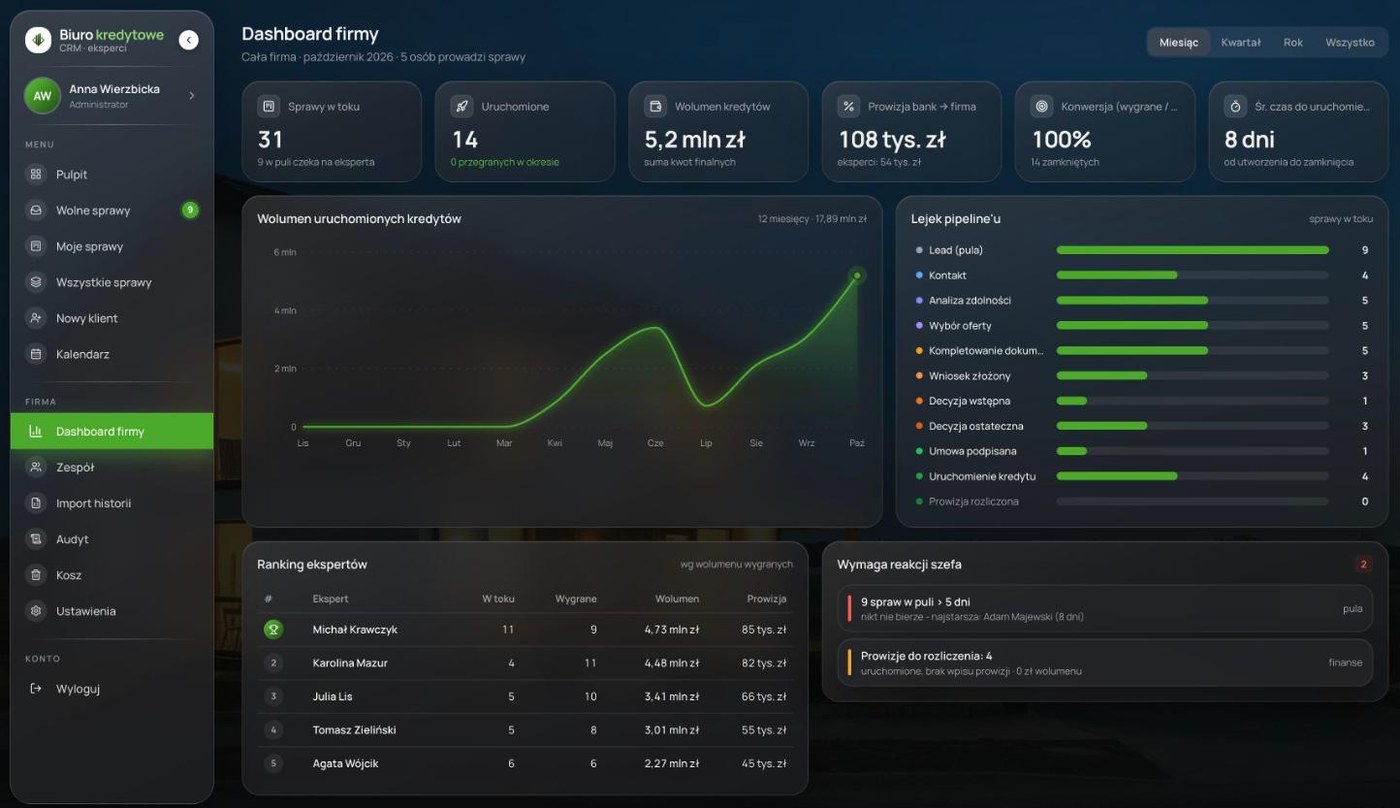Image resolution: width=1400 pixels, height=808 pixels.
Task: Click the Wyloguj logout icon
Action: [36, 688]
